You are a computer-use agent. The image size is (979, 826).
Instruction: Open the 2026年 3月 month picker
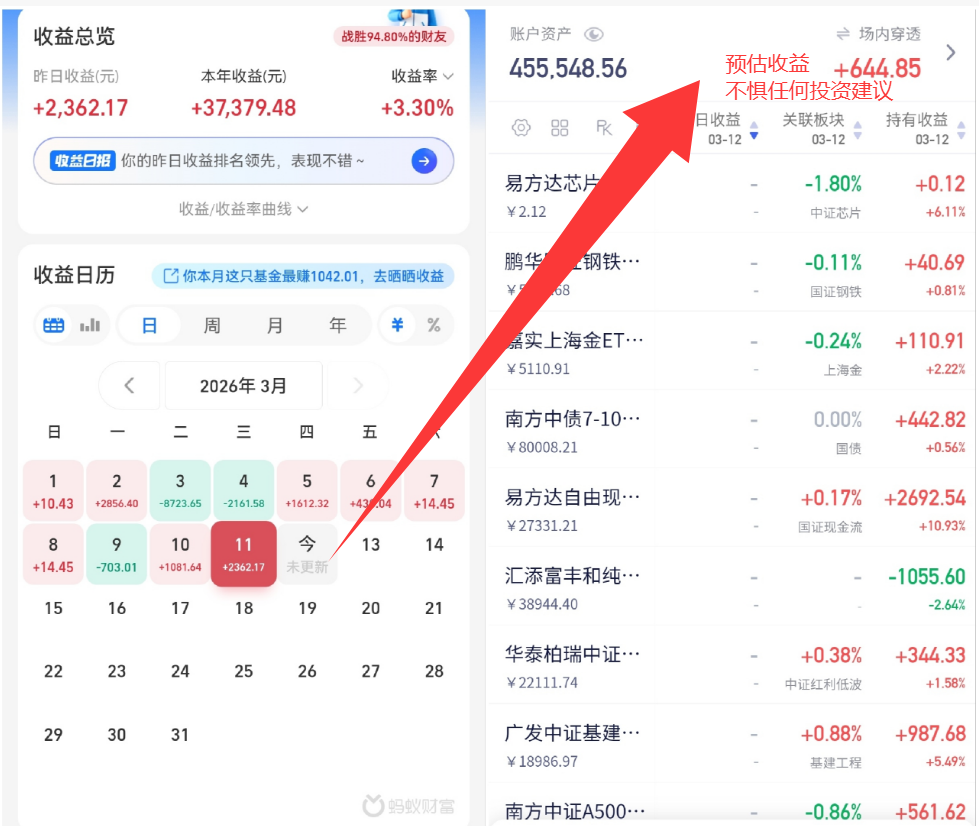coord(244,385)
